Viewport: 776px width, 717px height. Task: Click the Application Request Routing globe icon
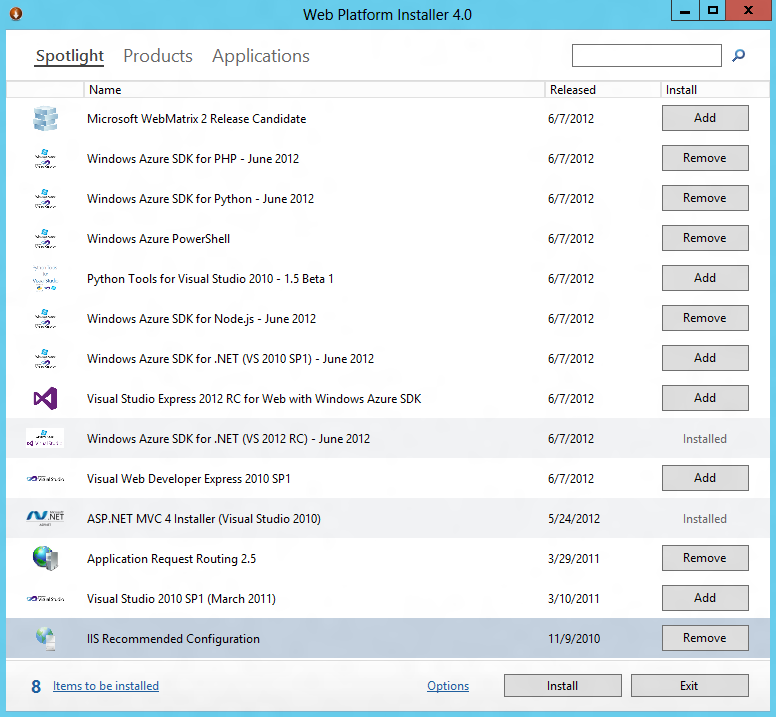pos(46,559)
